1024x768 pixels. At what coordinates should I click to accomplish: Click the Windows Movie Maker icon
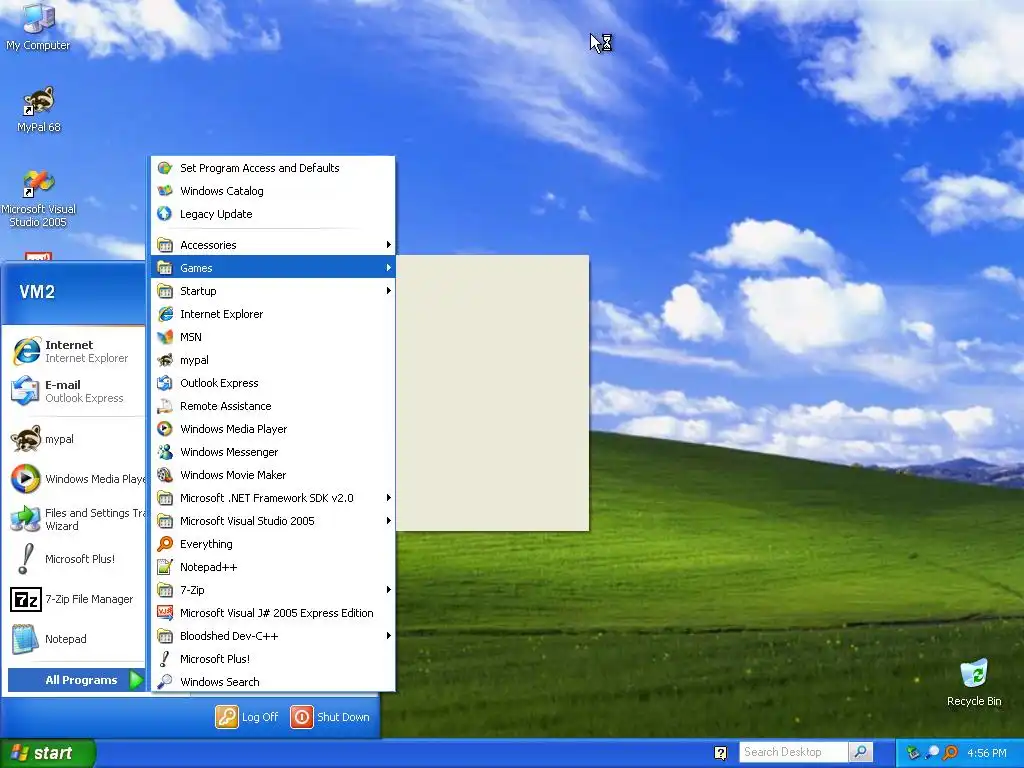[165, 475]
